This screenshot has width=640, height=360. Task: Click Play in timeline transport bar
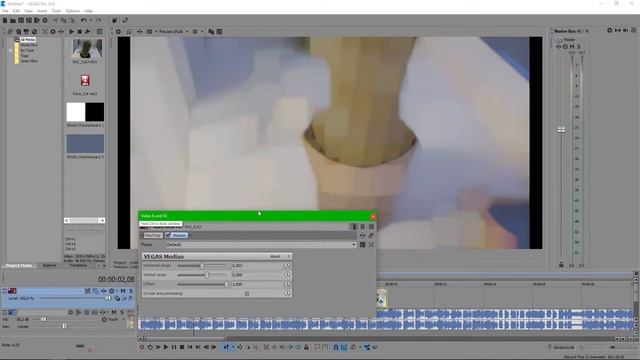tap(166, 347)
